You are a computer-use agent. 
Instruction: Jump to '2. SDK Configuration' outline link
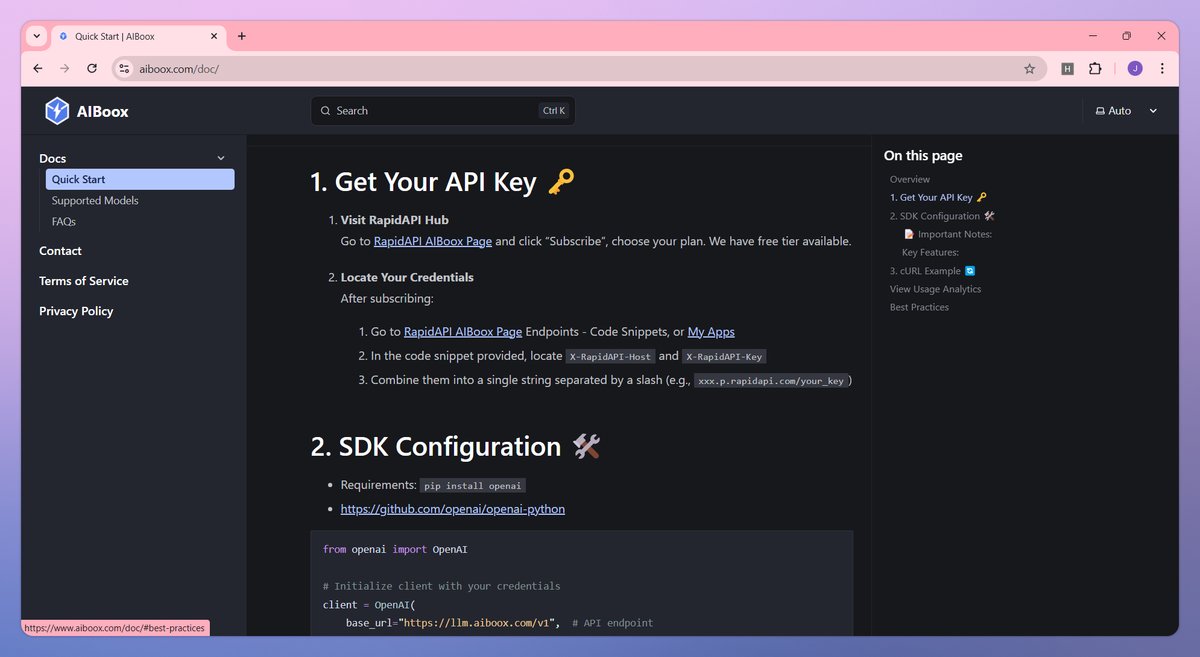click(942, 216)
